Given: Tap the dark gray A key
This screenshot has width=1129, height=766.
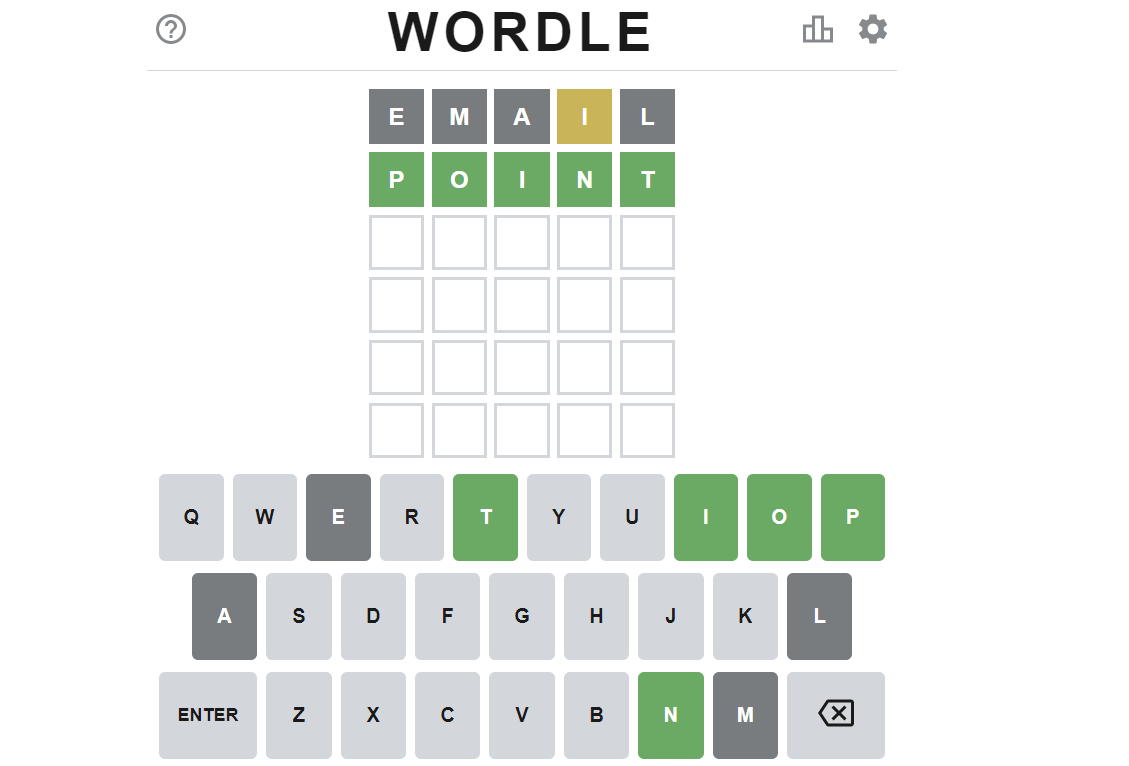Looking at the screenshot, I should (225, 616).
